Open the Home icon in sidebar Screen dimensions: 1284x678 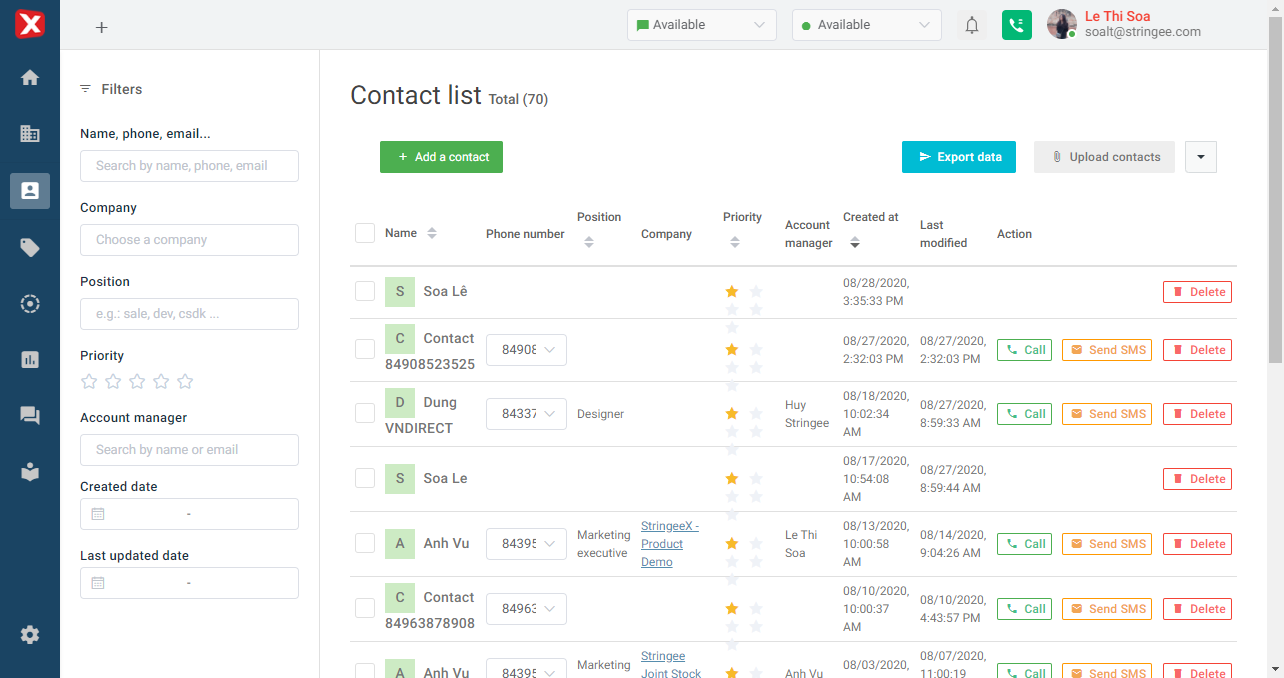(30, 78)
